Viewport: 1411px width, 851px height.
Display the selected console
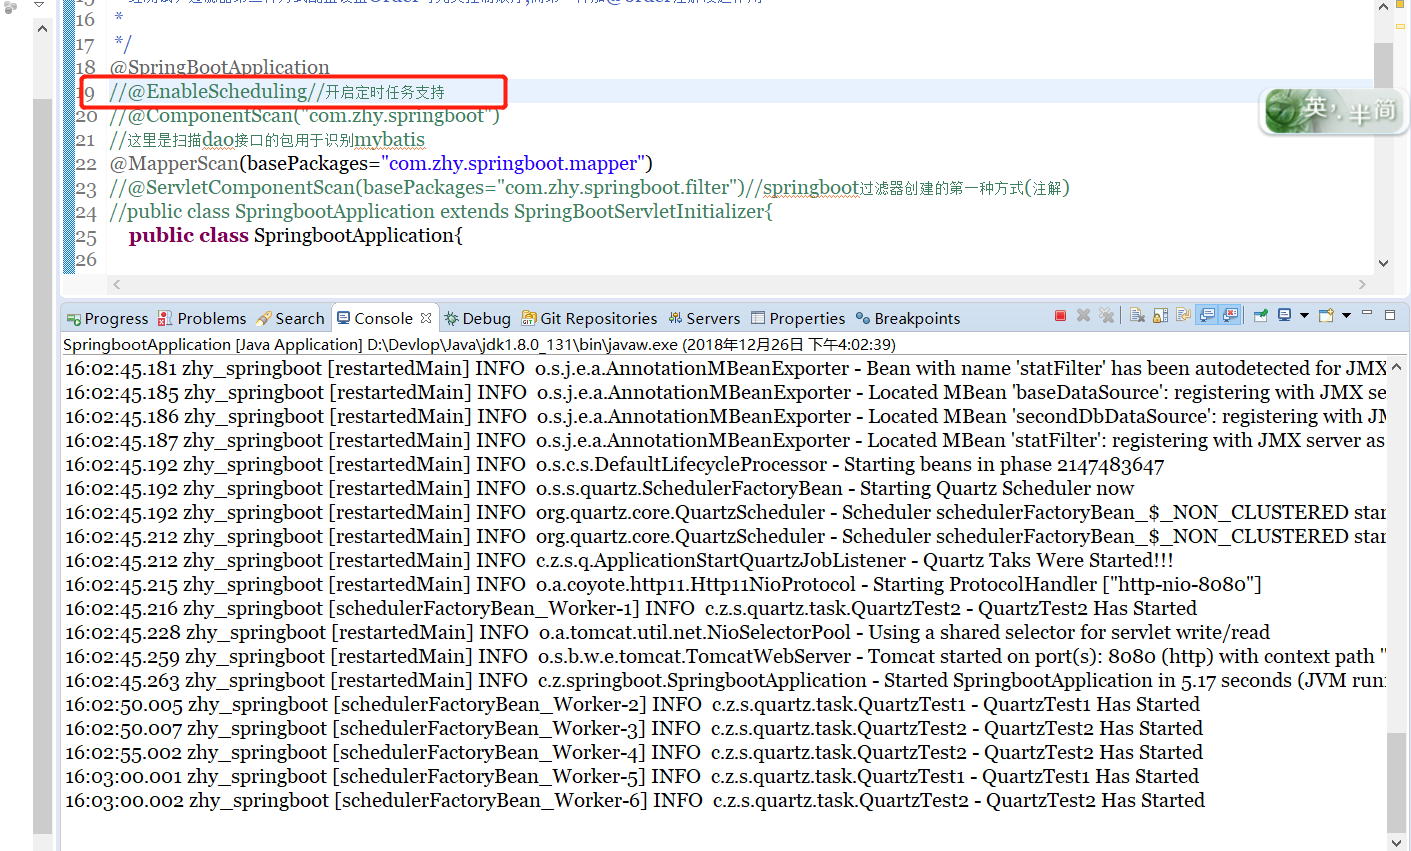coord(1284,315)
